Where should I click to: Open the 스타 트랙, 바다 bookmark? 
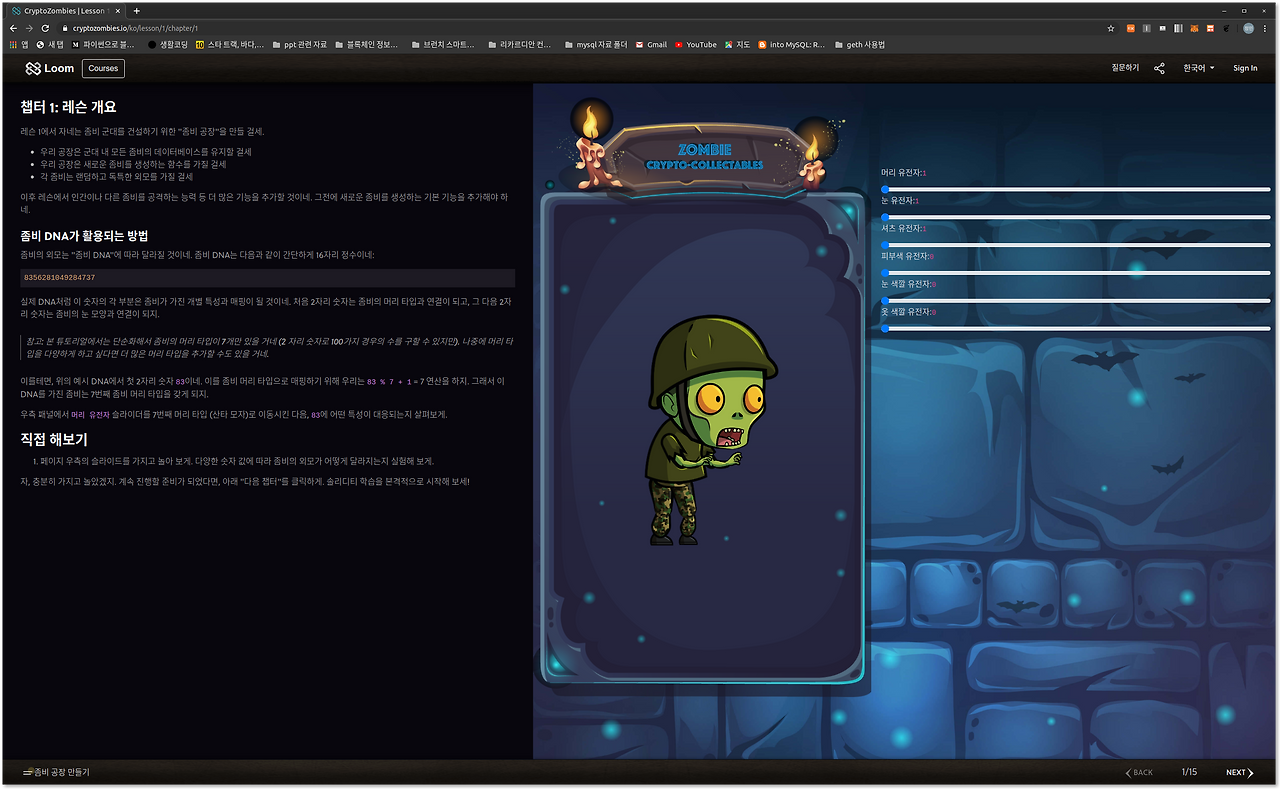(x=230, y=45)
